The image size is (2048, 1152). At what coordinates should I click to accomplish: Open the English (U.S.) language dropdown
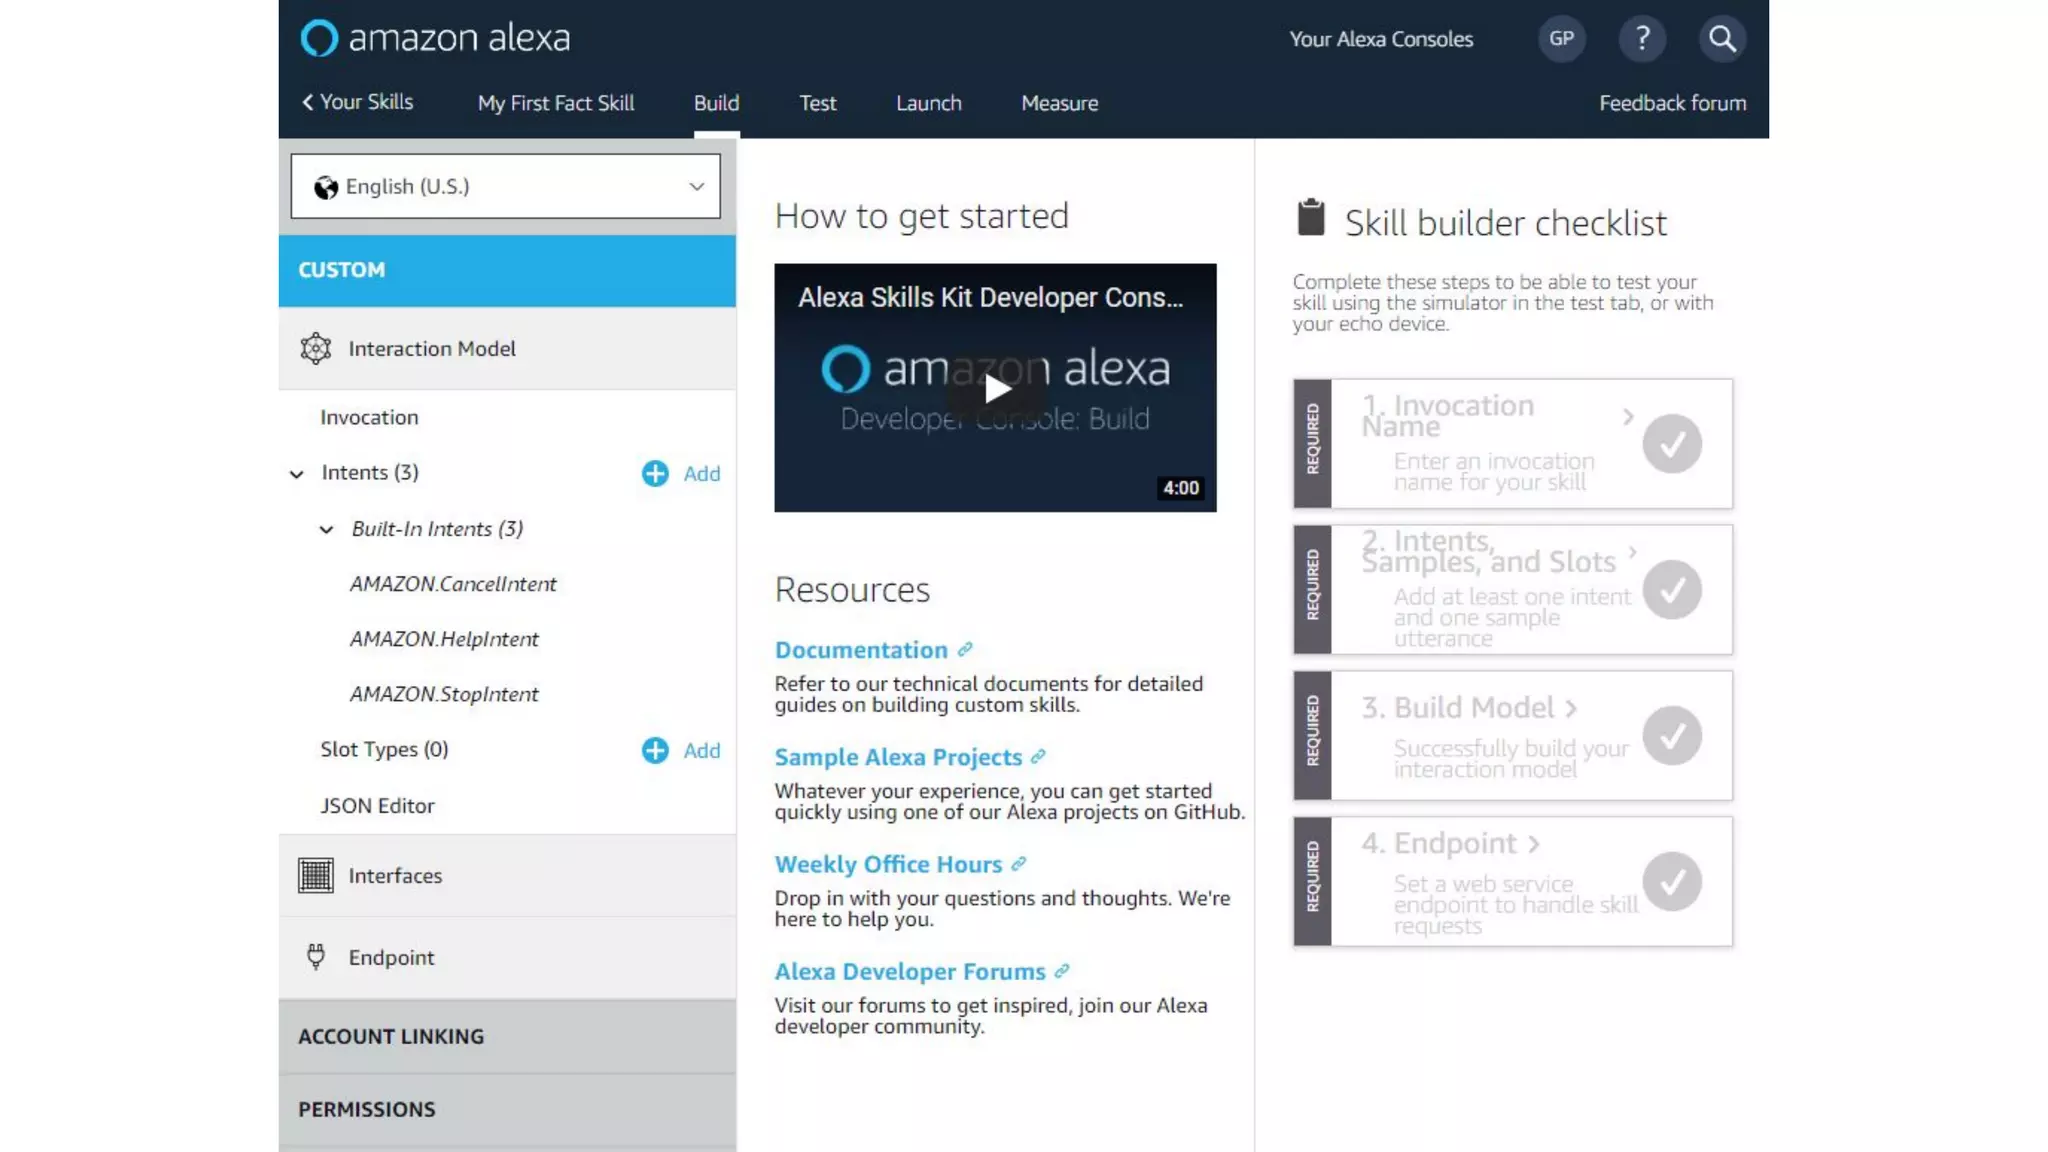(x=505, y=186)
